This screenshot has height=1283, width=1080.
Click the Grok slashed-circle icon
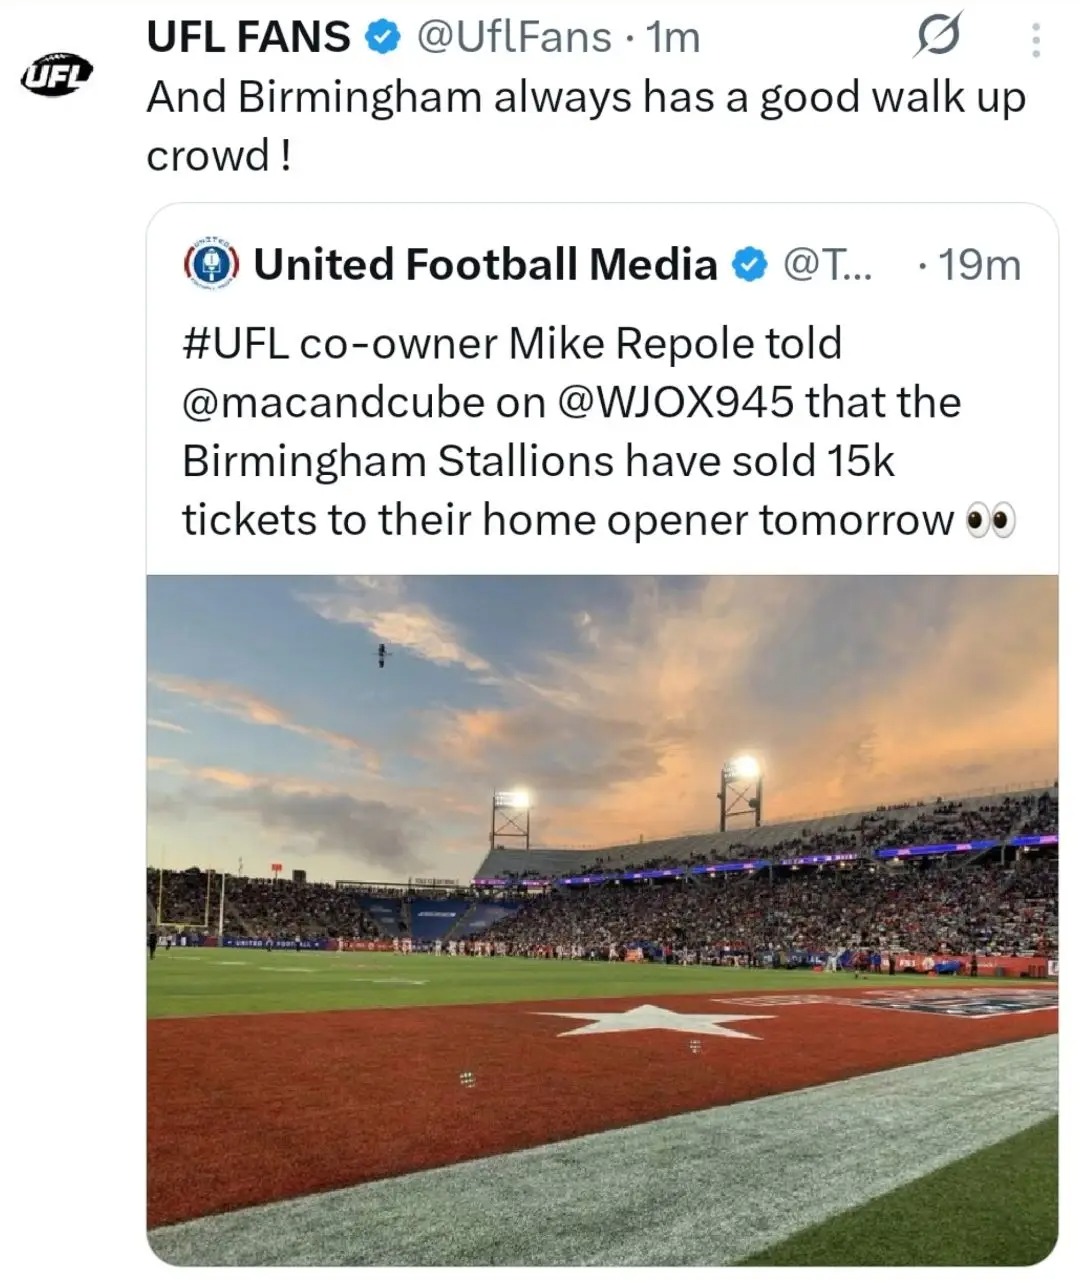938,38
